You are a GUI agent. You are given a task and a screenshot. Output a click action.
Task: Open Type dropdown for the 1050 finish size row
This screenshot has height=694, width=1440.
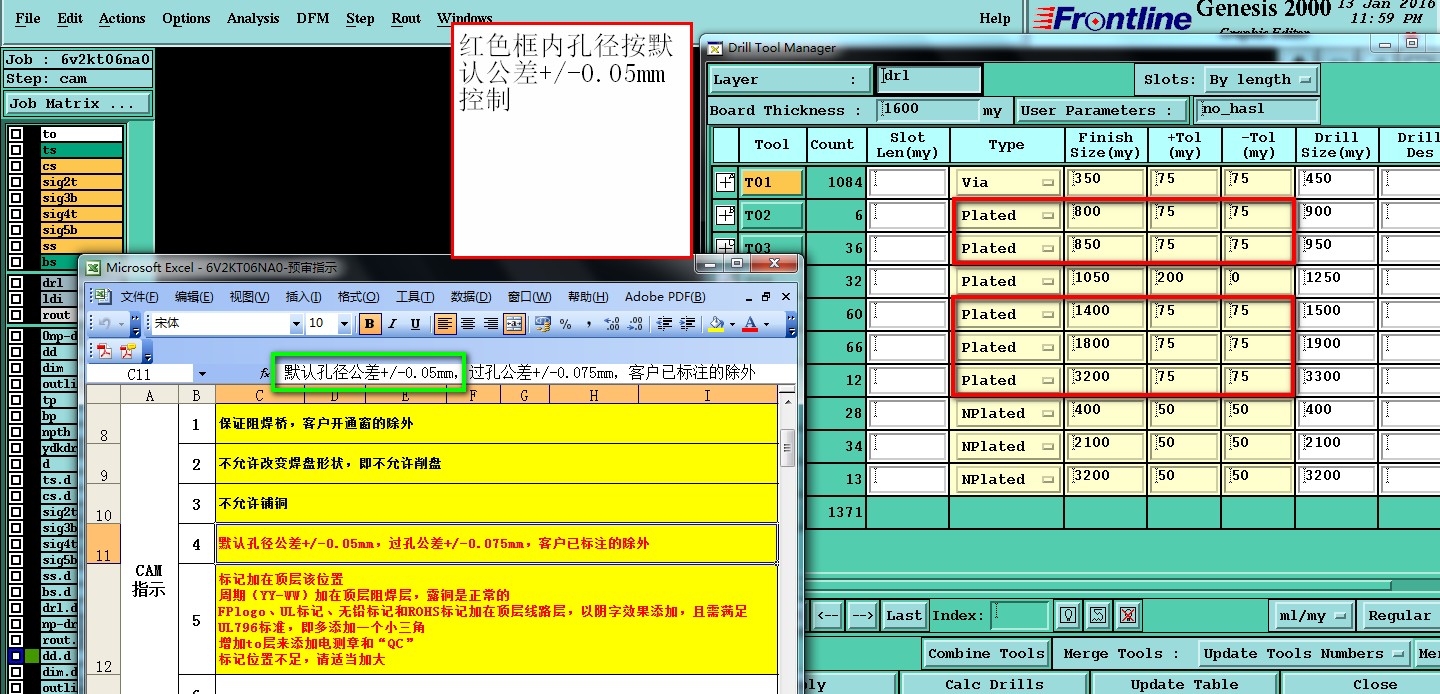point(1007,281)
